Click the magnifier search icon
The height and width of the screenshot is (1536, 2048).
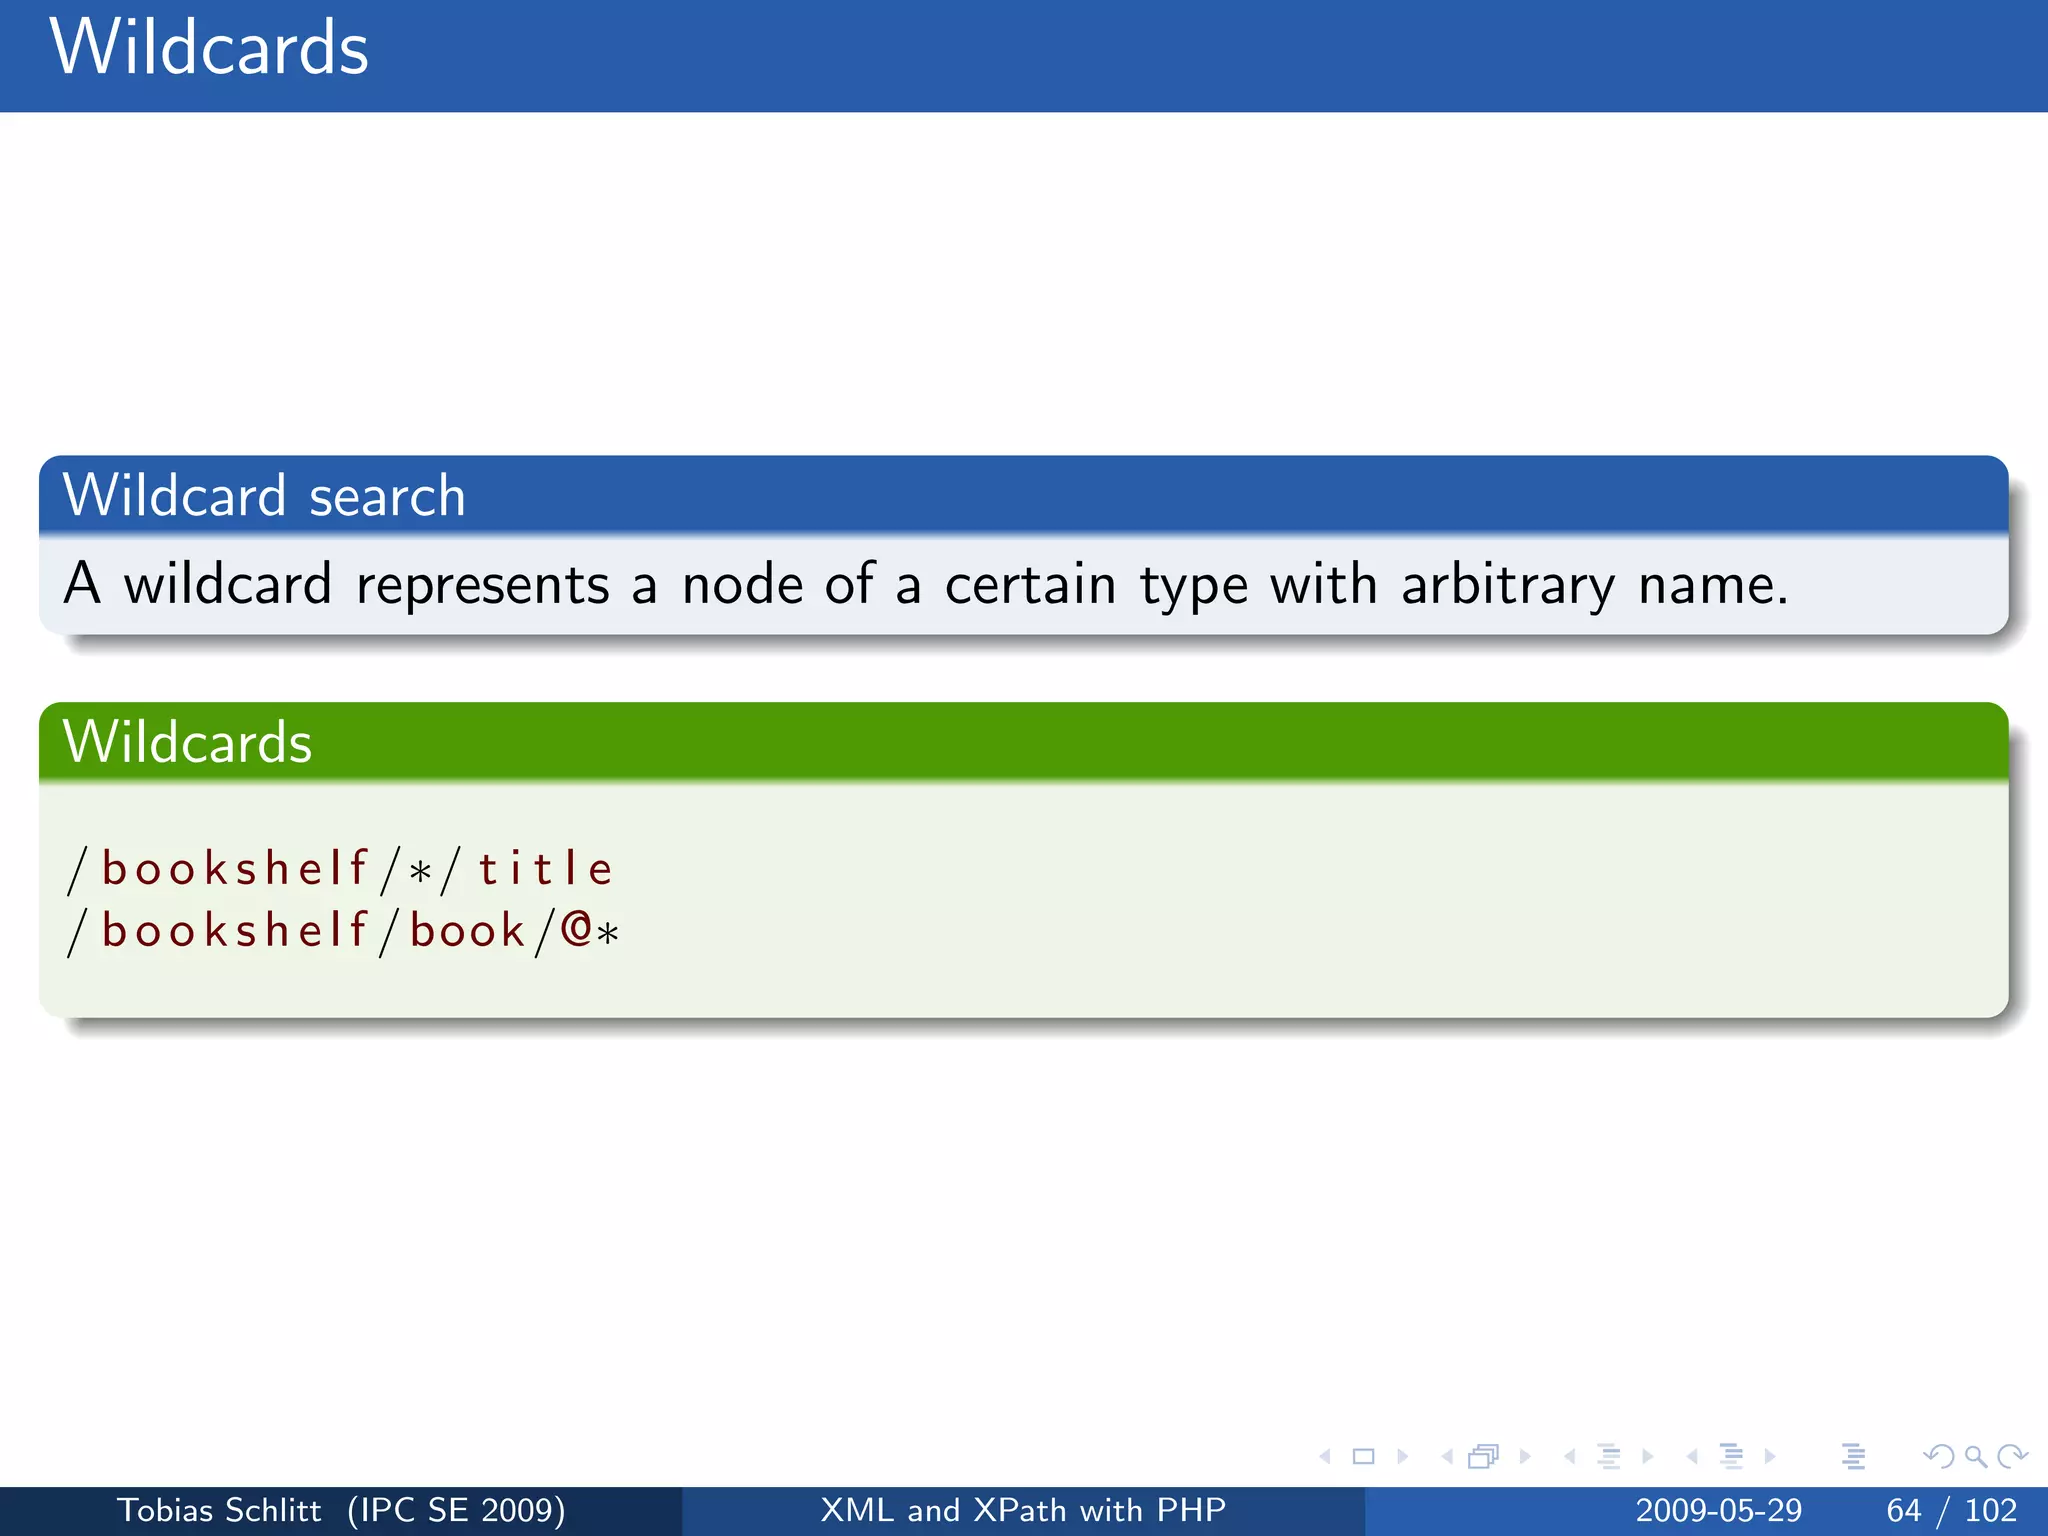click(1975, 1457)
